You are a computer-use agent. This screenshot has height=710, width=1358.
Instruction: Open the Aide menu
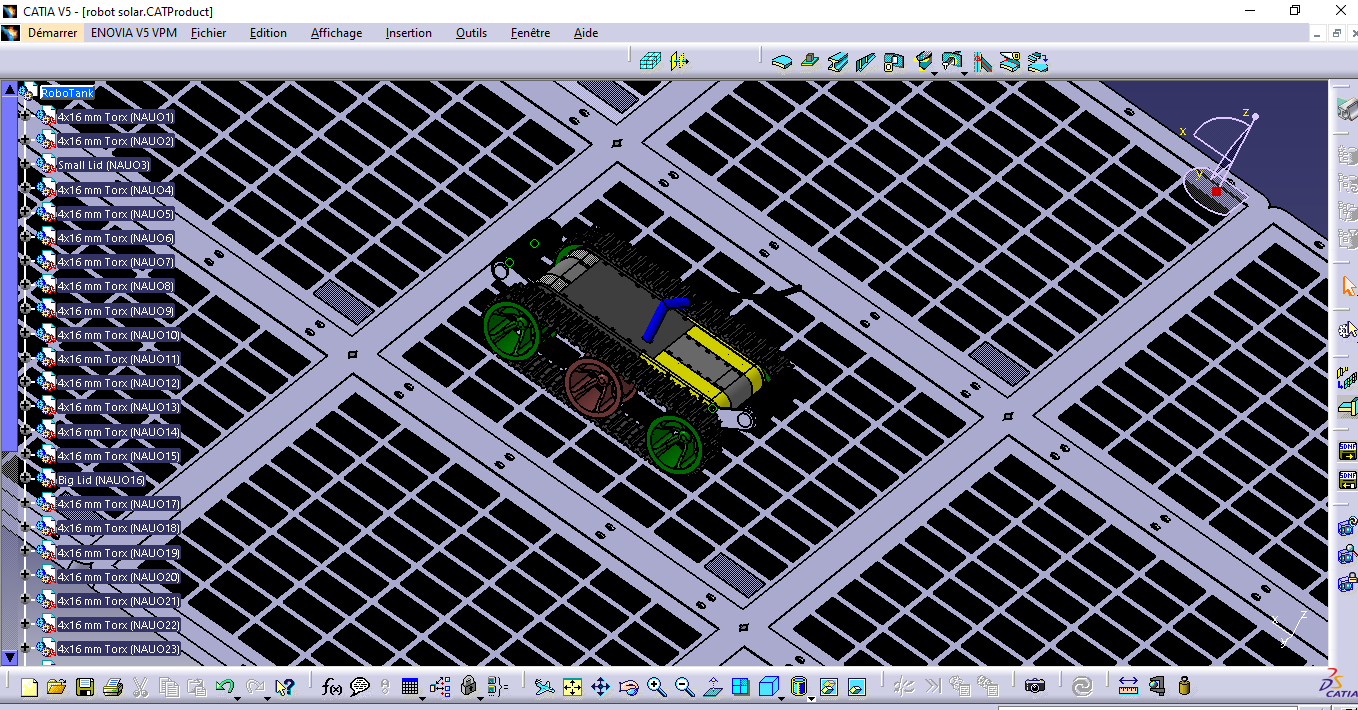(x=586, y=33)
